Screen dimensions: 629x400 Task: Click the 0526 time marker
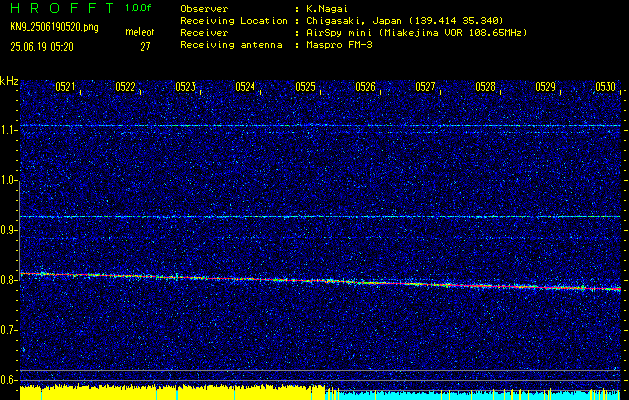tap(365, 87)
